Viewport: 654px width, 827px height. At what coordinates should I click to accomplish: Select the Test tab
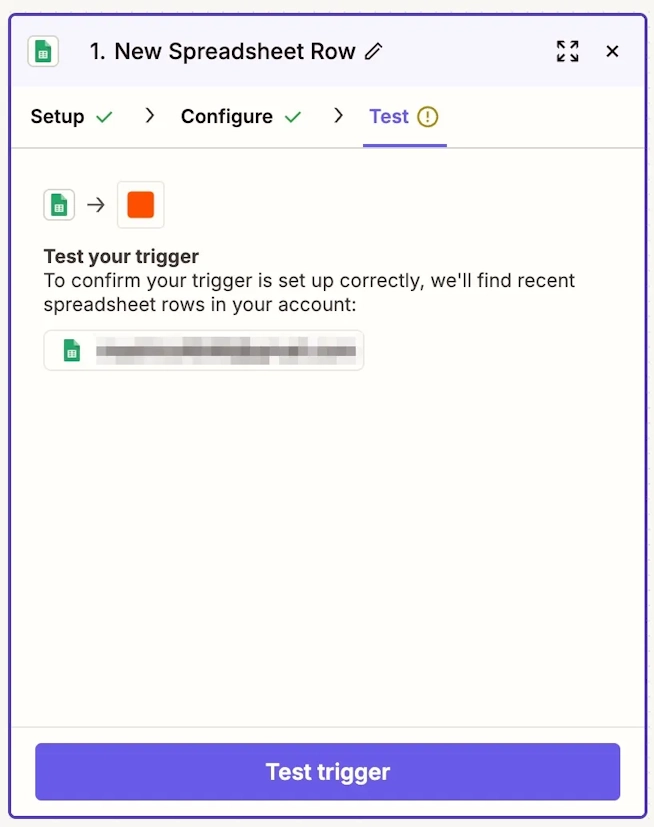point(389,116)
